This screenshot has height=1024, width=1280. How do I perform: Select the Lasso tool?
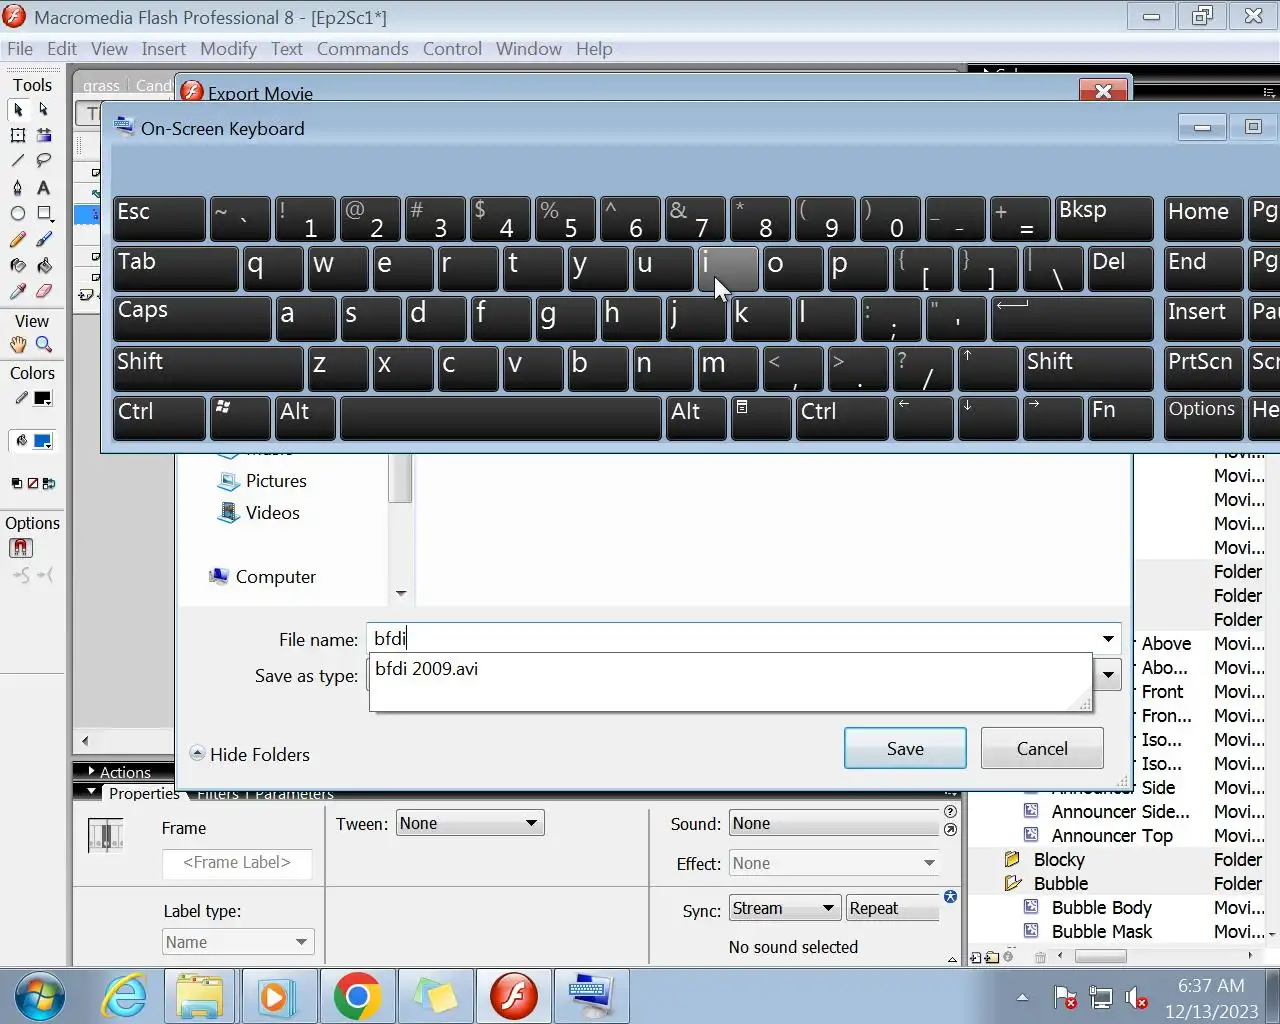pos(43,161)
